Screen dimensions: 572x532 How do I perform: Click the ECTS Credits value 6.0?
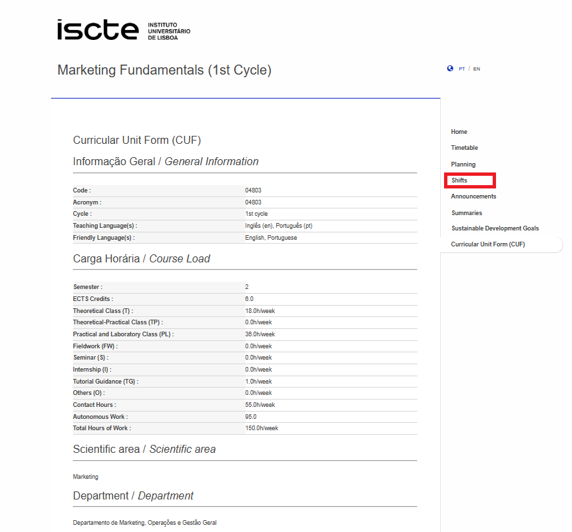tap(249, 299)
